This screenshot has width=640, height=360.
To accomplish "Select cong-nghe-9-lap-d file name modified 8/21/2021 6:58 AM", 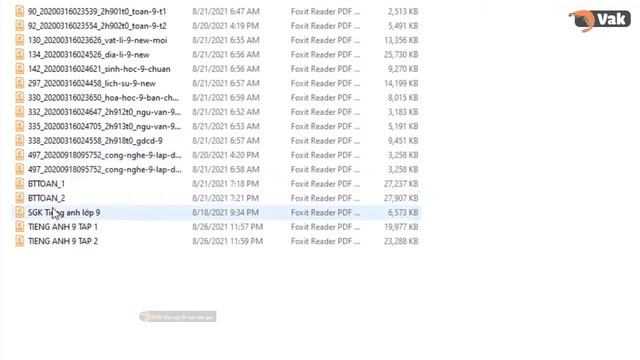I will [x=105, y=169].
